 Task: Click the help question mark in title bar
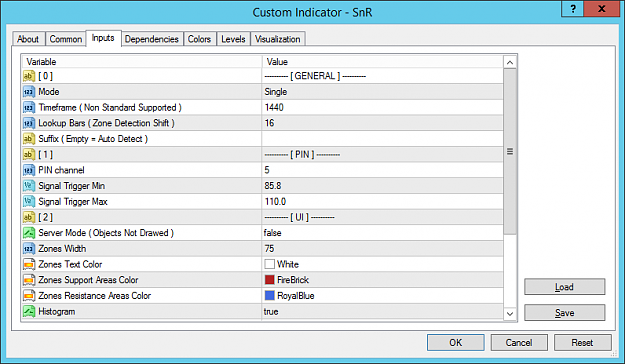(573, 9)
